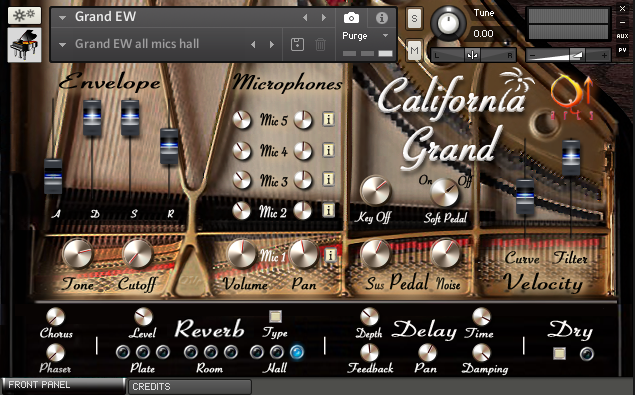Screen dimensions: 635x395
Task: Open the Mic 2 info button
Action: pyautogui.click(x=328, y=210)
